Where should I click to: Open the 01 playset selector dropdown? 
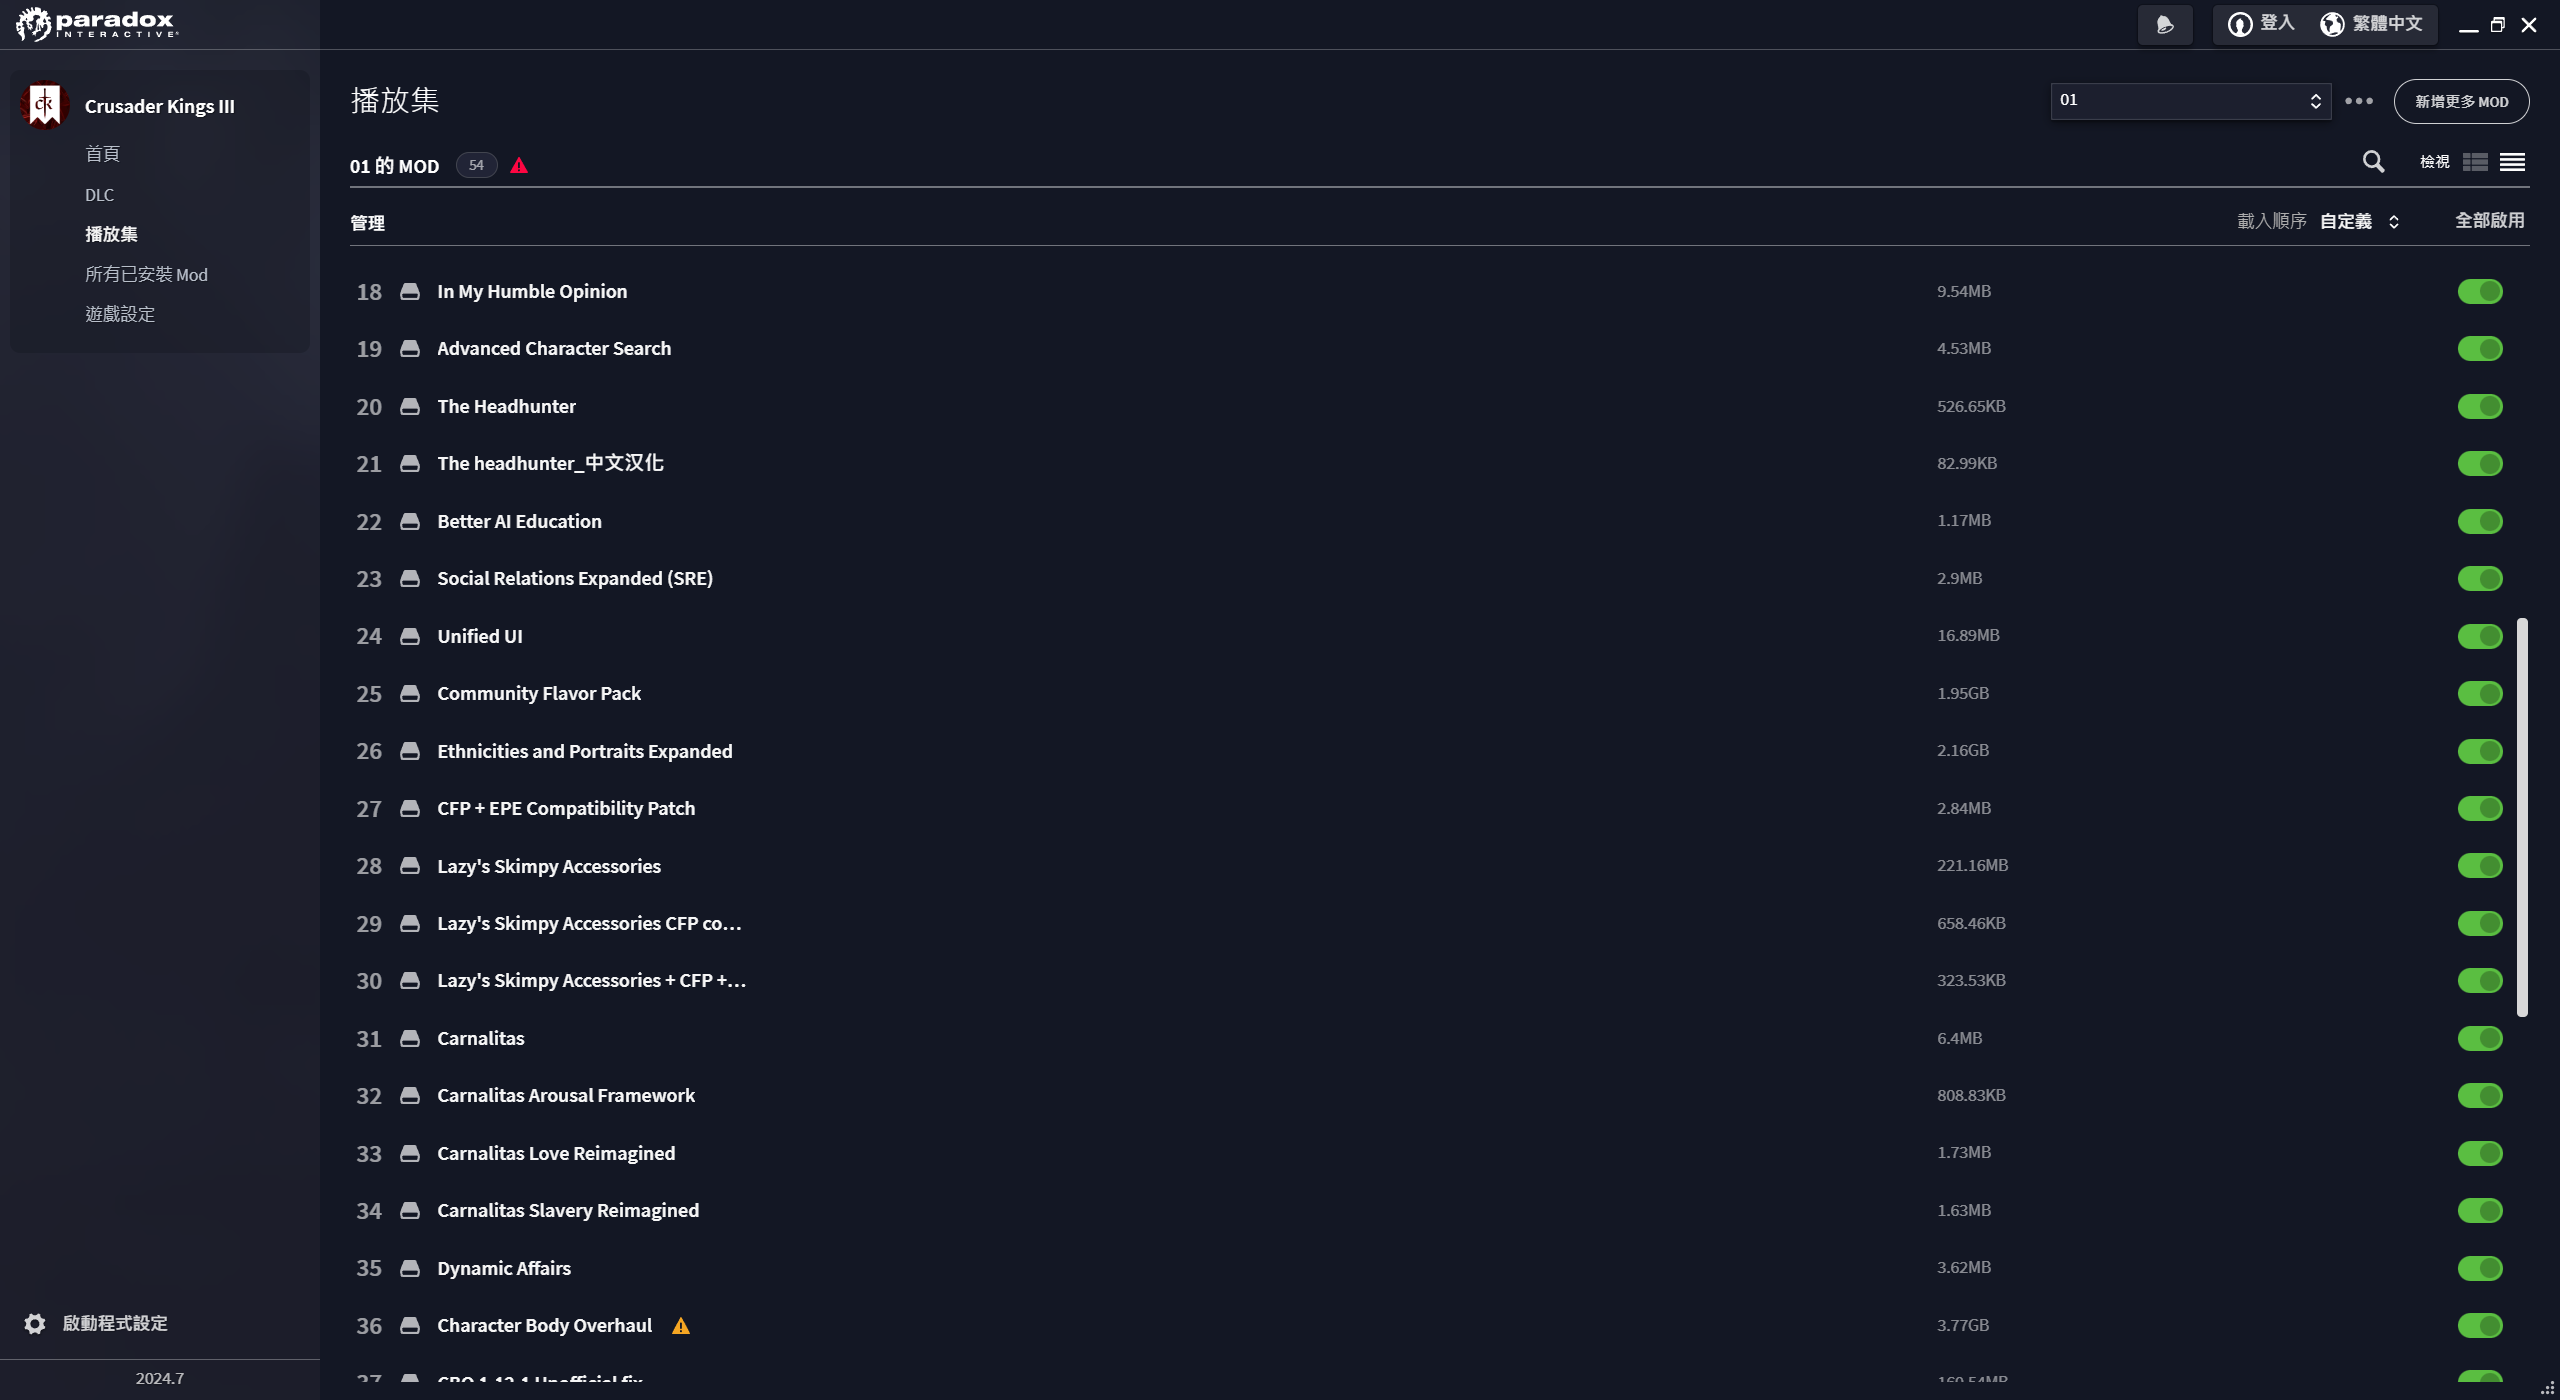click(x=2191, y=101)
